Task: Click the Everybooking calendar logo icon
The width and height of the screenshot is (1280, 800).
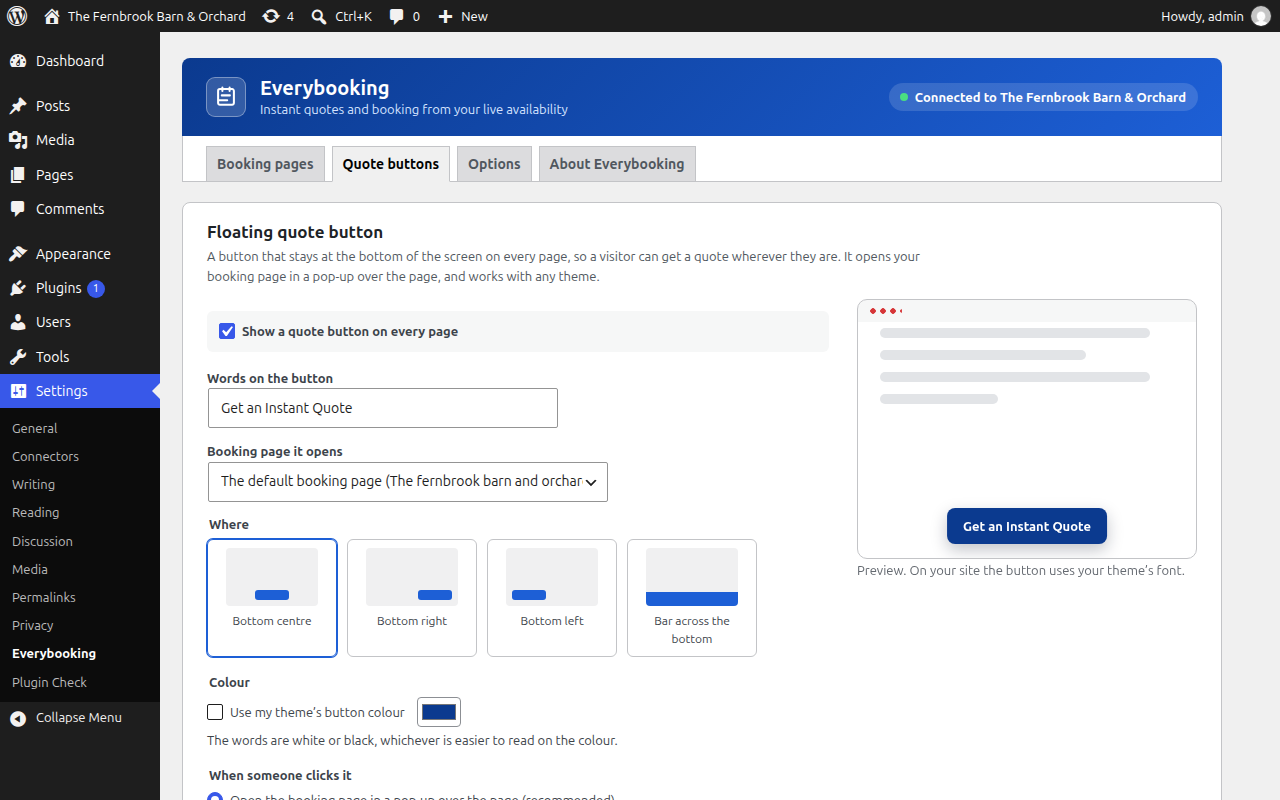Action: click(x=226, y=97)
